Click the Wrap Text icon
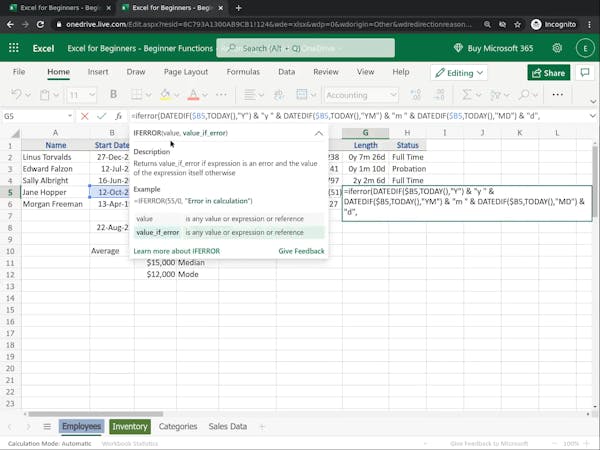This screenshot has width=600, height=450. 279,95
